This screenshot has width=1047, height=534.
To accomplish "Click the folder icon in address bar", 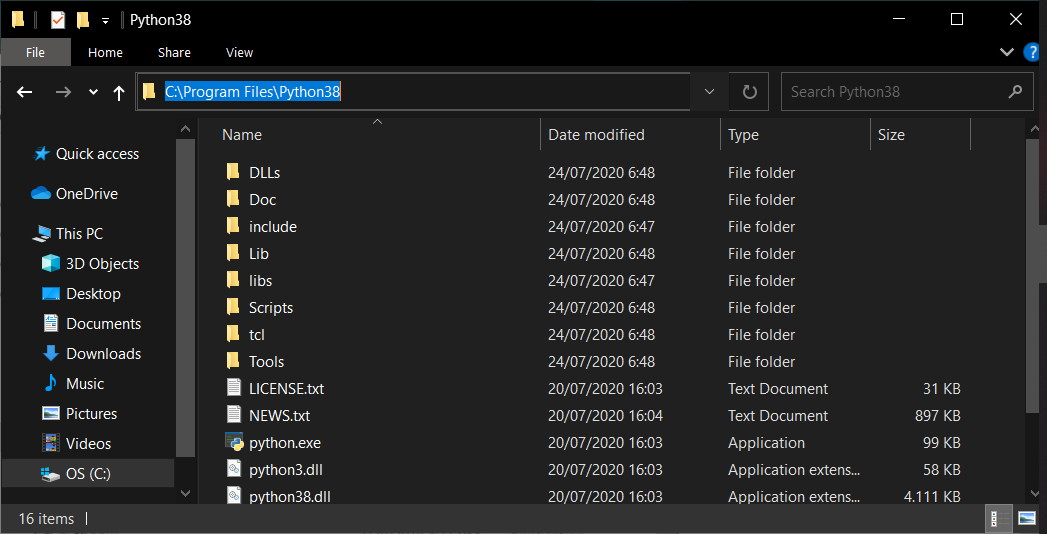I will coord(150,91).
